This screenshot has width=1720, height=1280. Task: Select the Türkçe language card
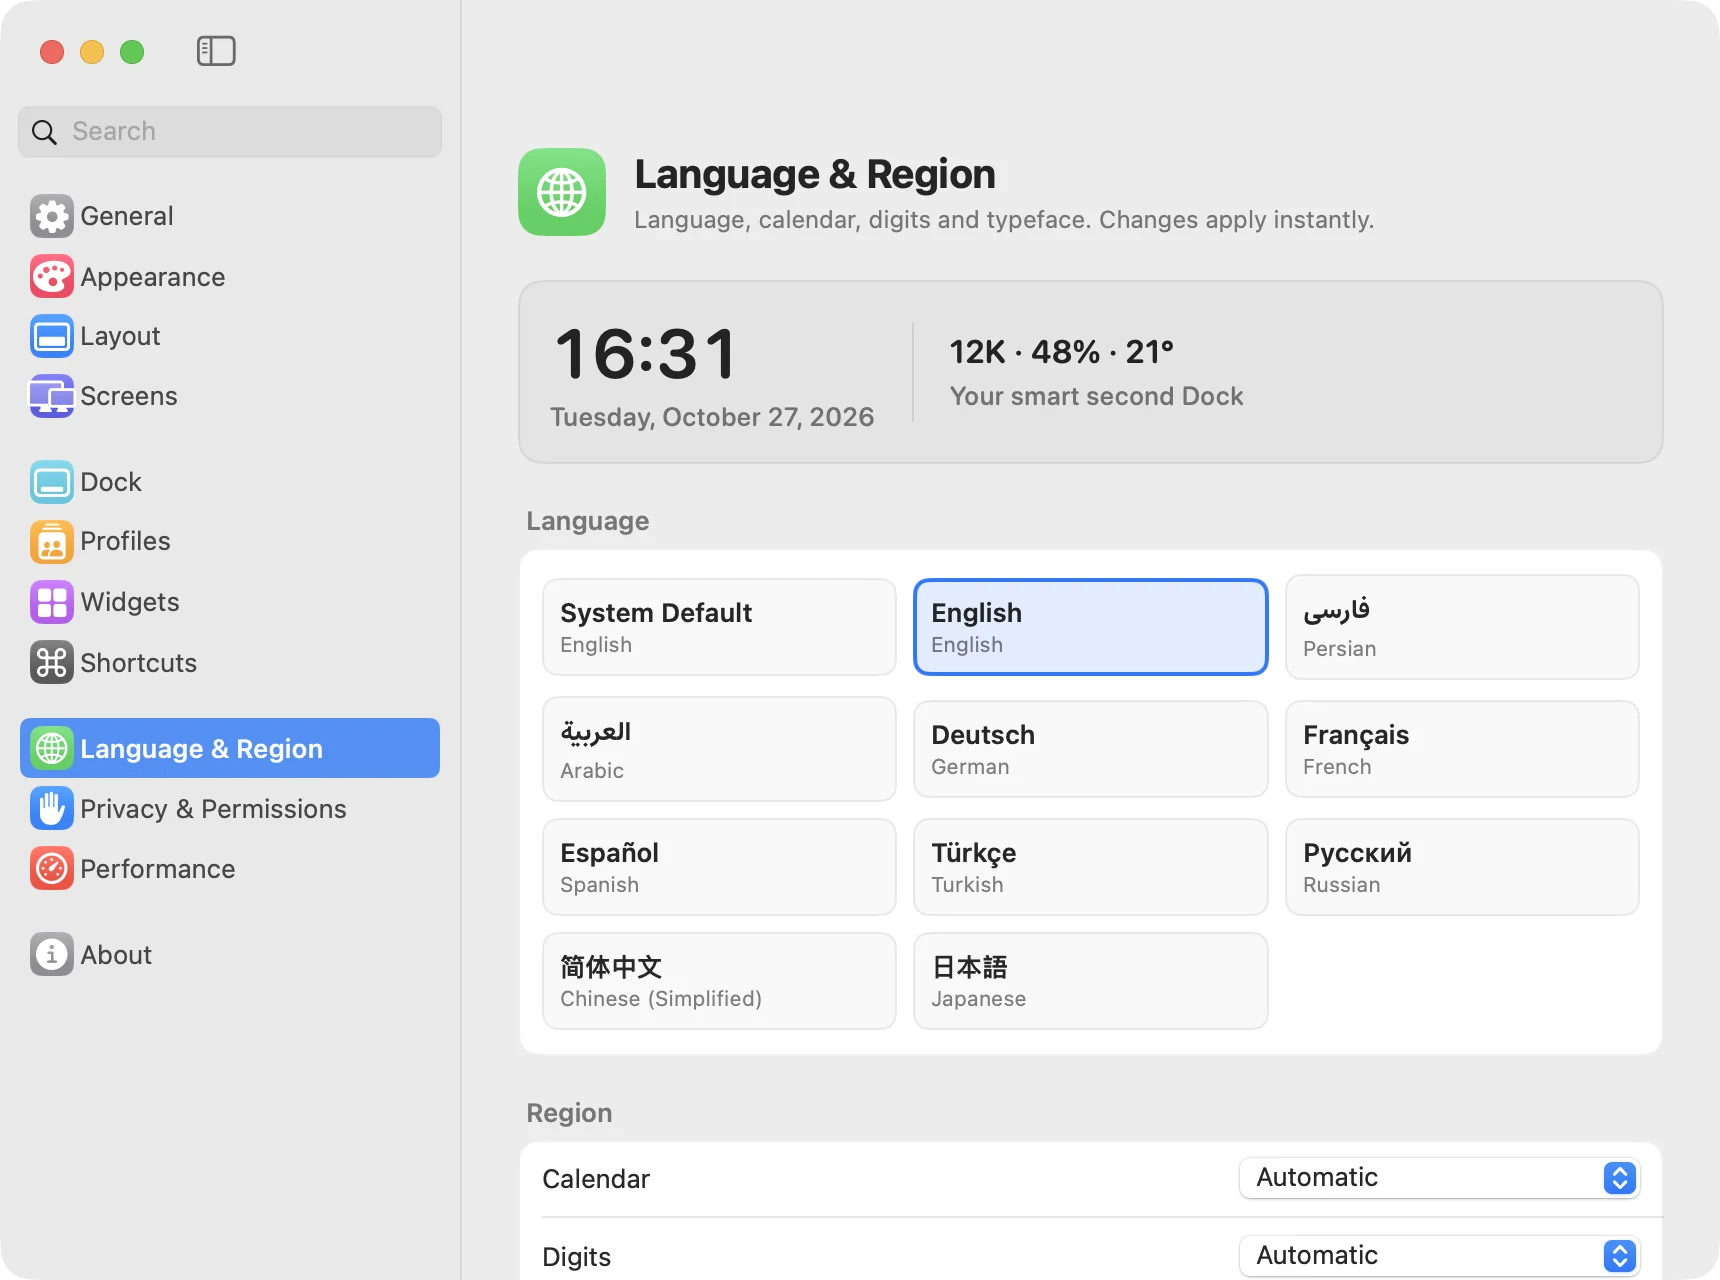pos(1091,867)
